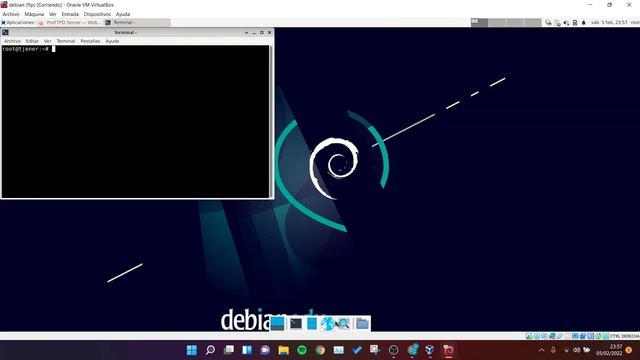The height and width of the screenshot is (360, 640).
Task: Click the Xfce notifications bell icon
Action: pyautogui.click(x=584, y=22)
